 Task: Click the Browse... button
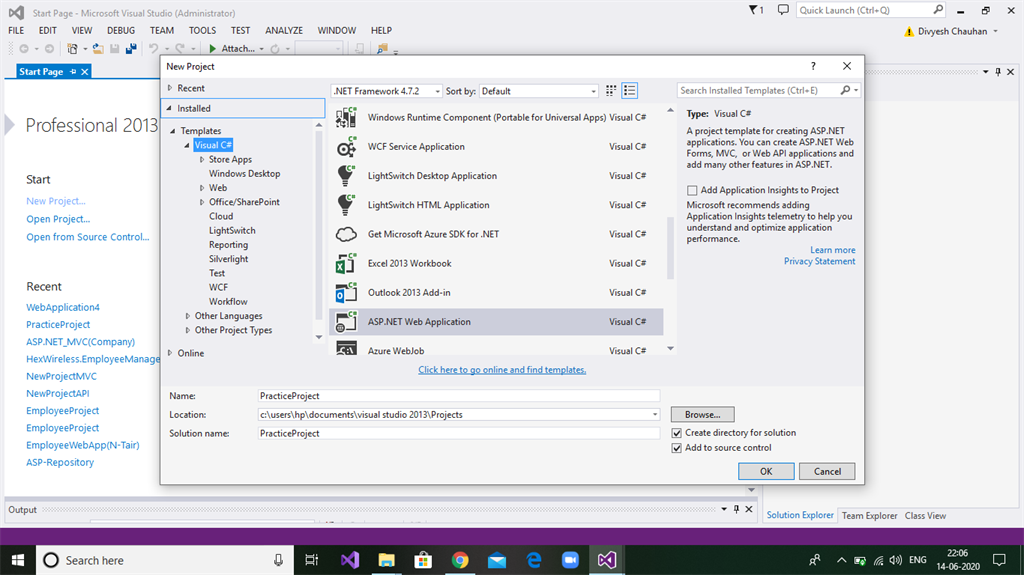(x=703, y=414)
